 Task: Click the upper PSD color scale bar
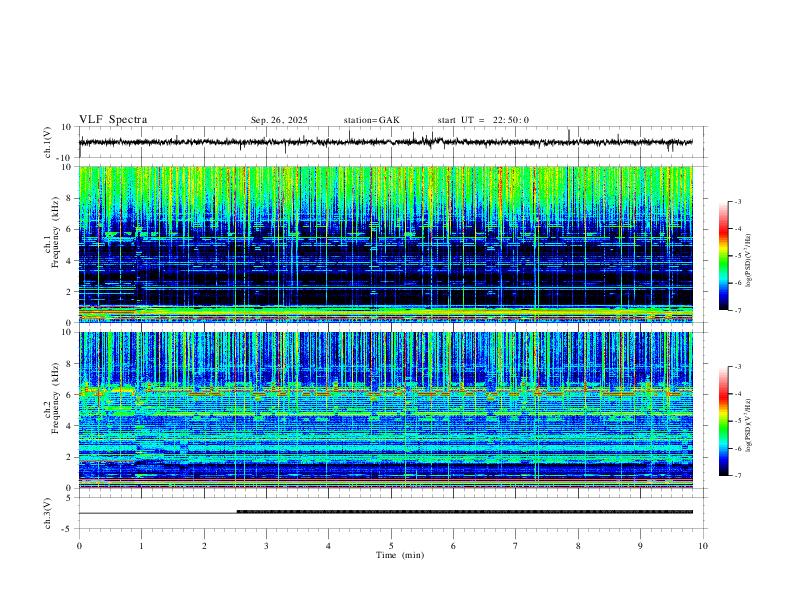(x=723, y=256)
